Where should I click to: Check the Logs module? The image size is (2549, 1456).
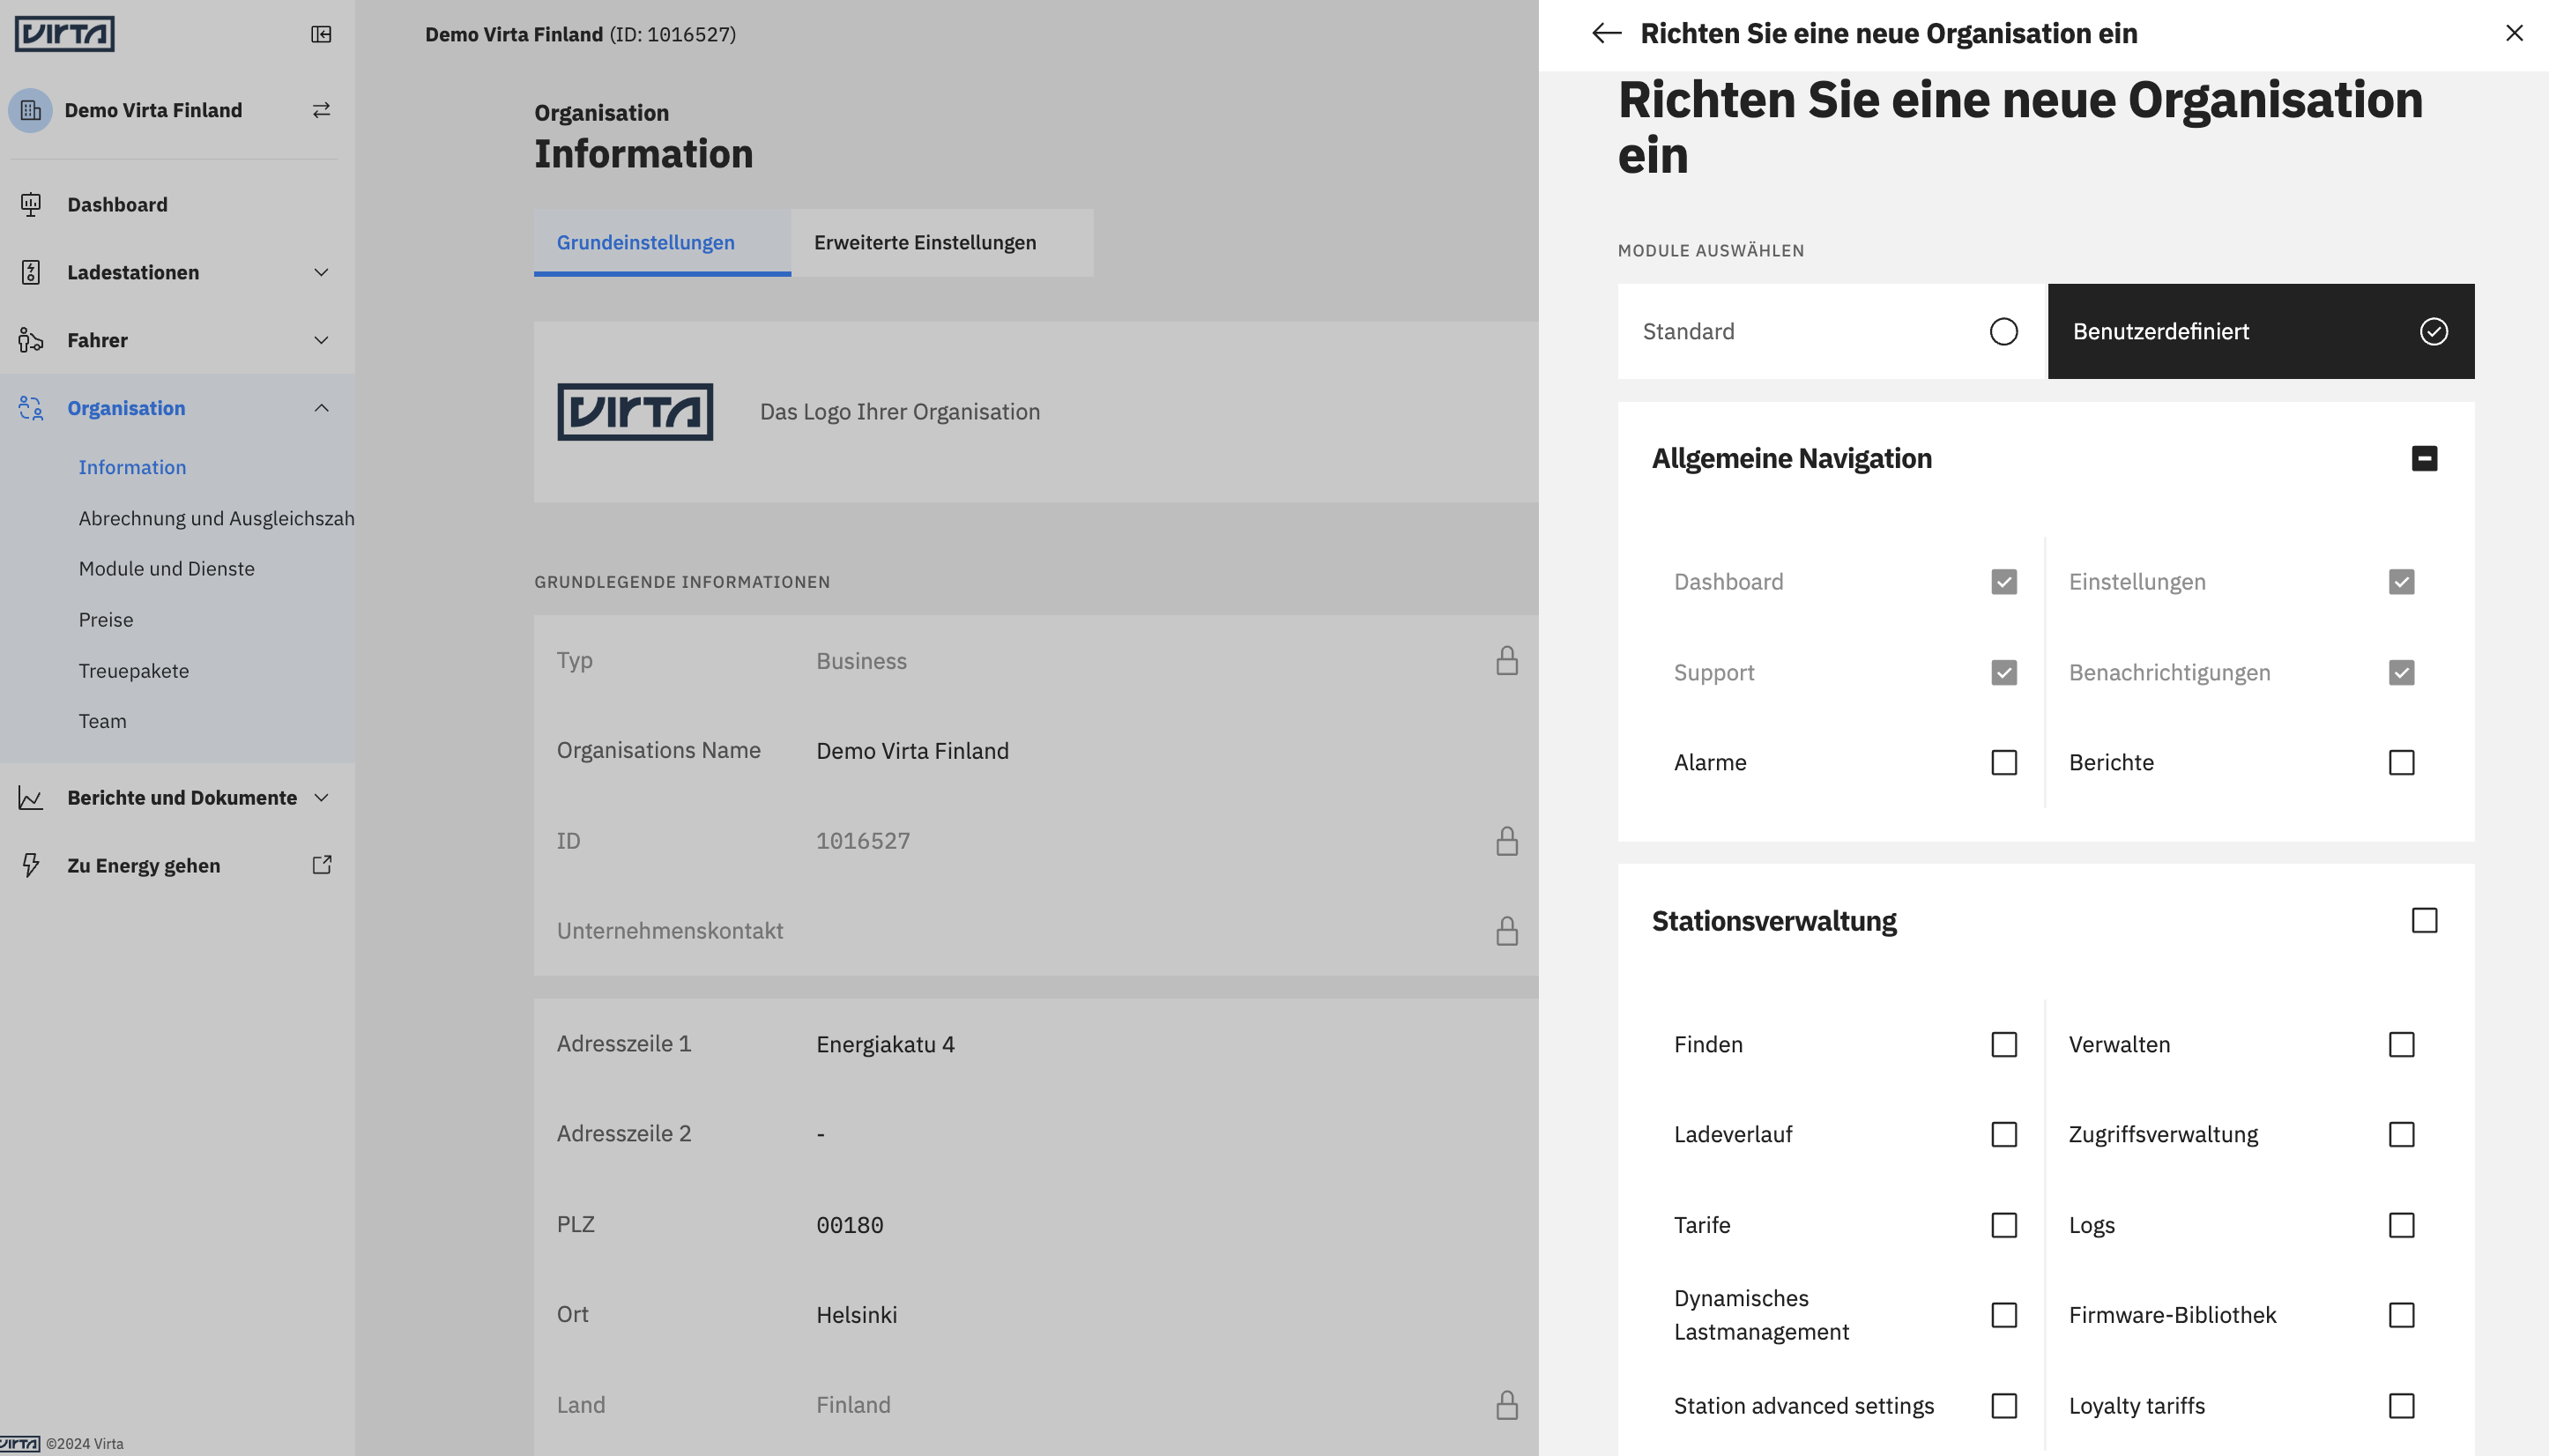pos(2401,1226)
